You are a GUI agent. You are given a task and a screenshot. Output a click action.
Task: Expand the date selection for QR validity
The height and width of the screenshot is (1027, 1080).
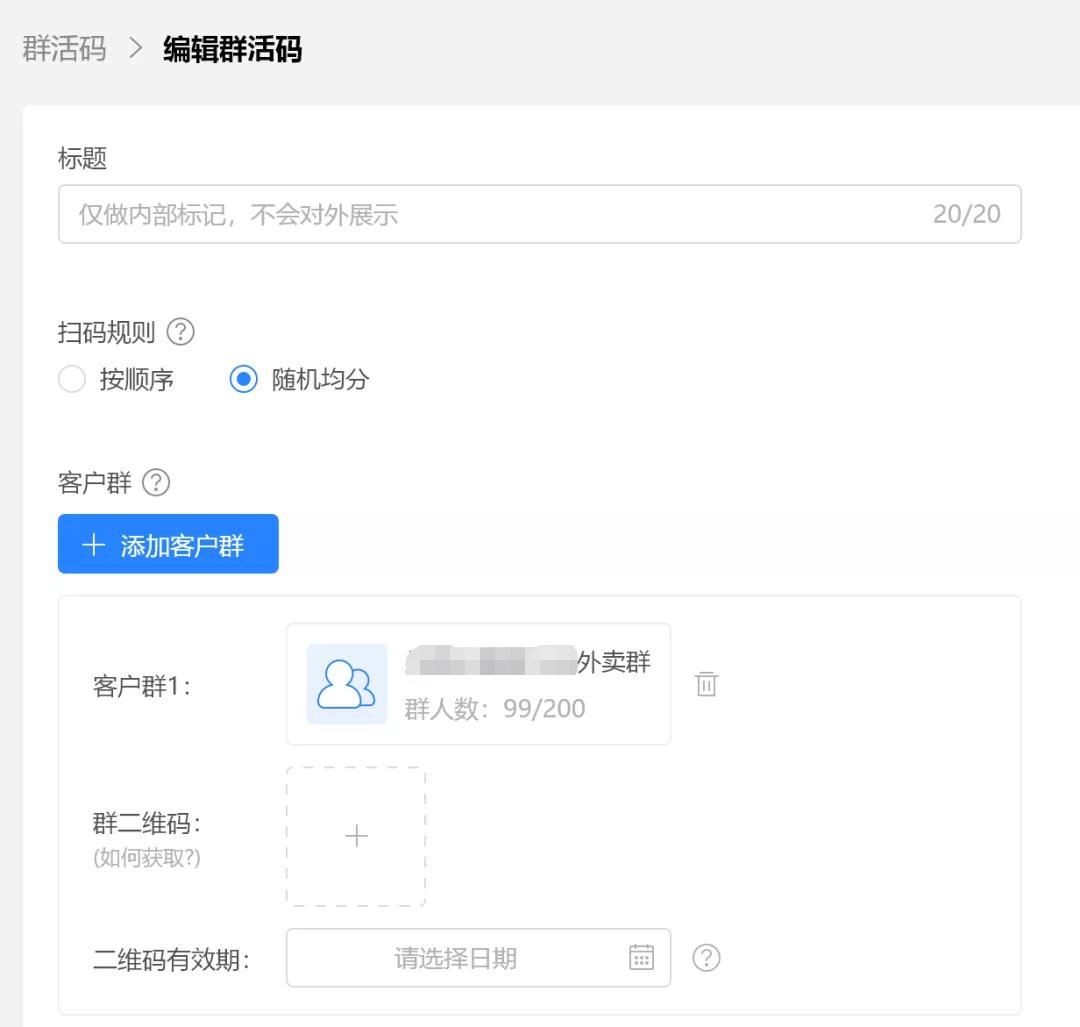point(478,958)
